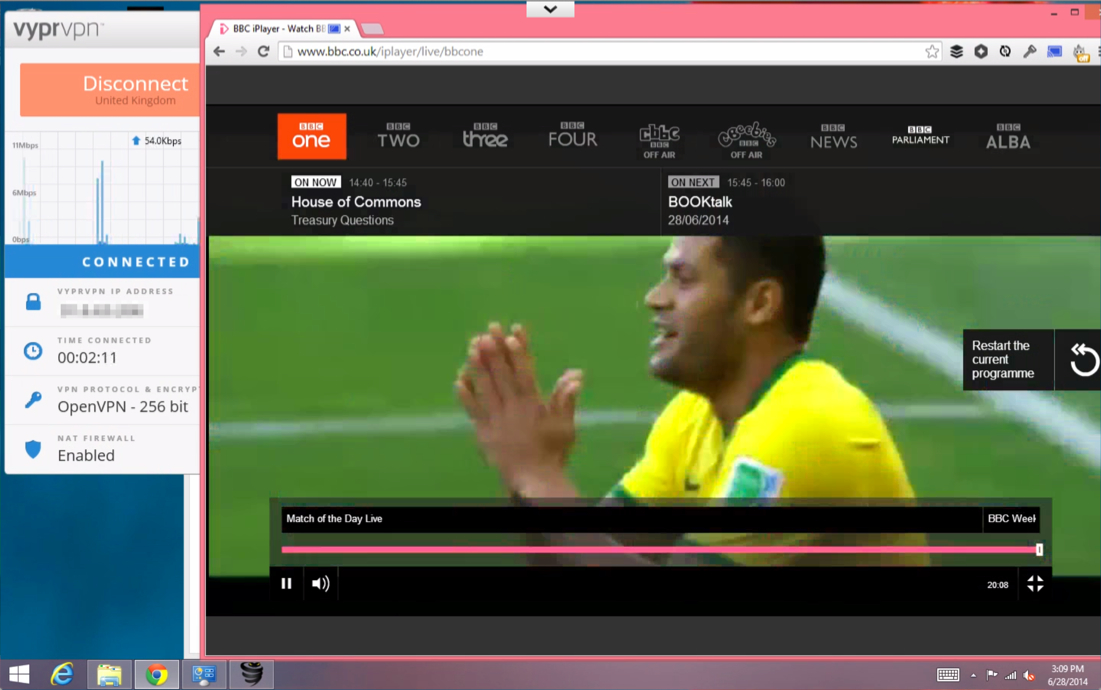Switch to BBC Two channel
Image resolution: width=1101 pixels, height=690 pixels.
click(x=398, y=136)
